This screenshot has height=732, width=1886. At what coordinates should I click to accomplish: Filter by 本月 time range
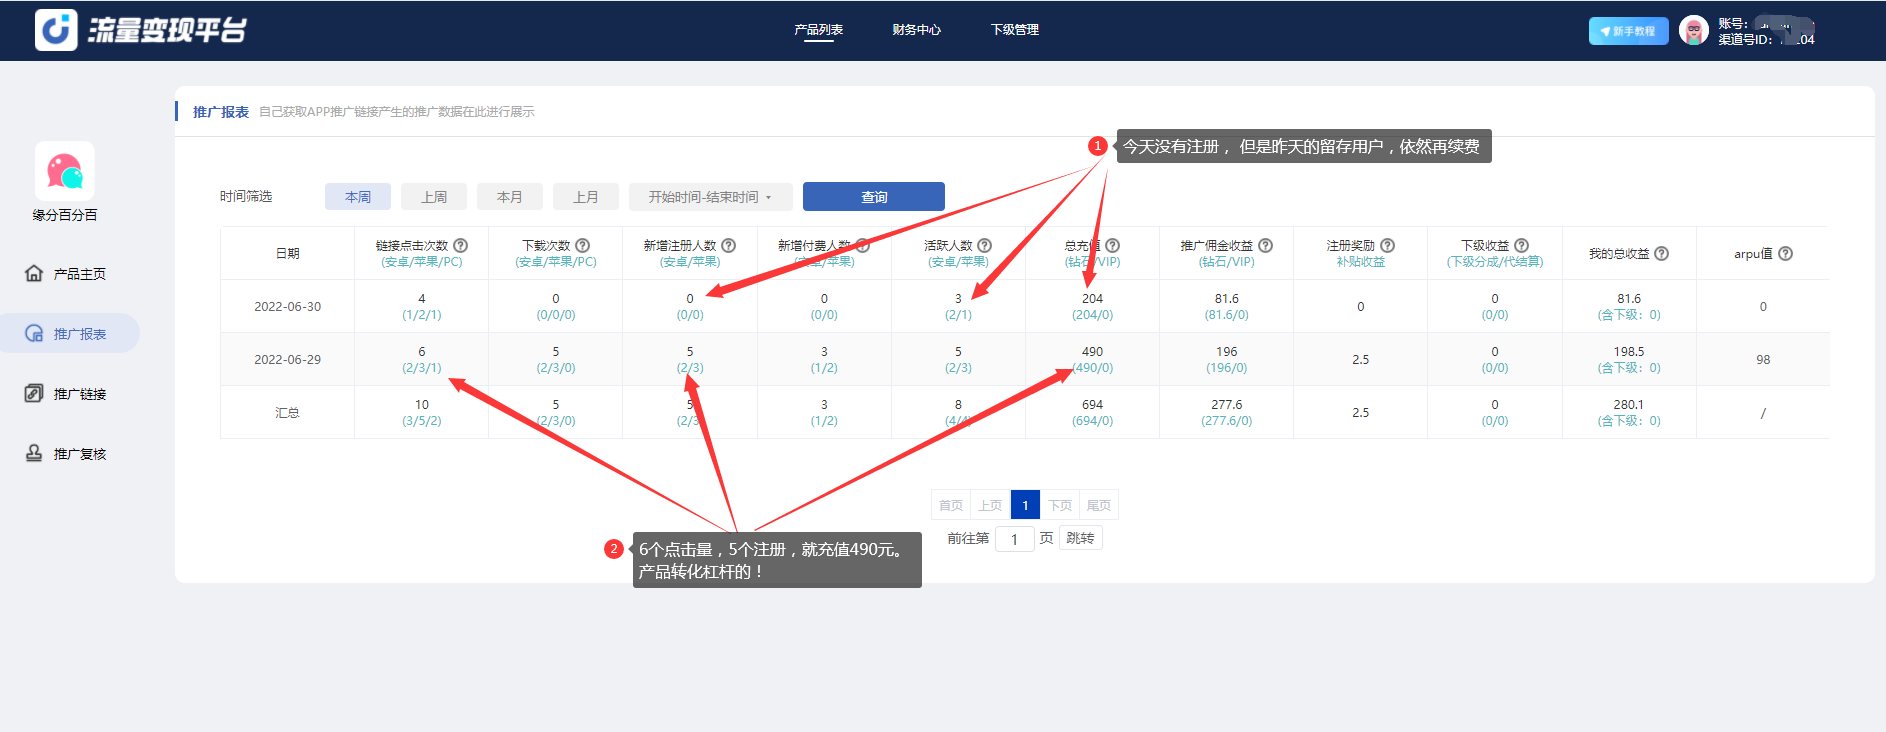510,197
